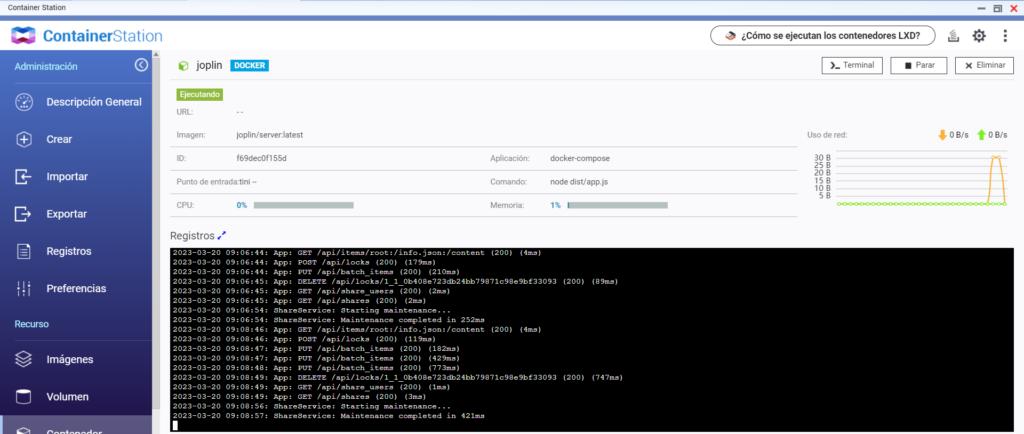Screen dimensions: 1024x434
Task: Open the LXD containers help link
Action: (823, 36)
